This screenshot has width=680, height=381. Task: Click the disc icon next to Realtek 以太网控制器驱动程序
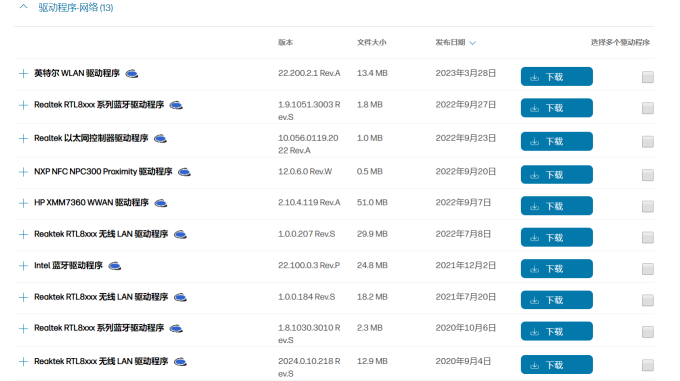(160, 139)
